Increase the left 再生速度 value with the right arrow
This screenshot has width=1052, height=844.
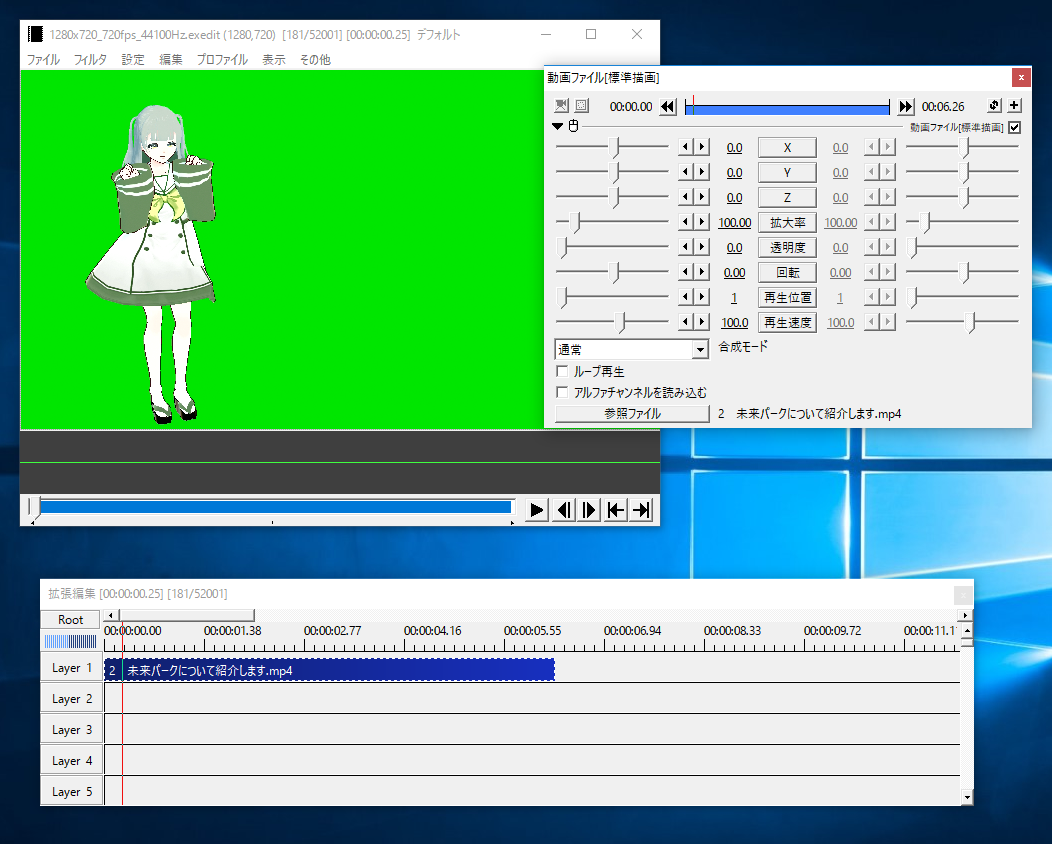702,322
